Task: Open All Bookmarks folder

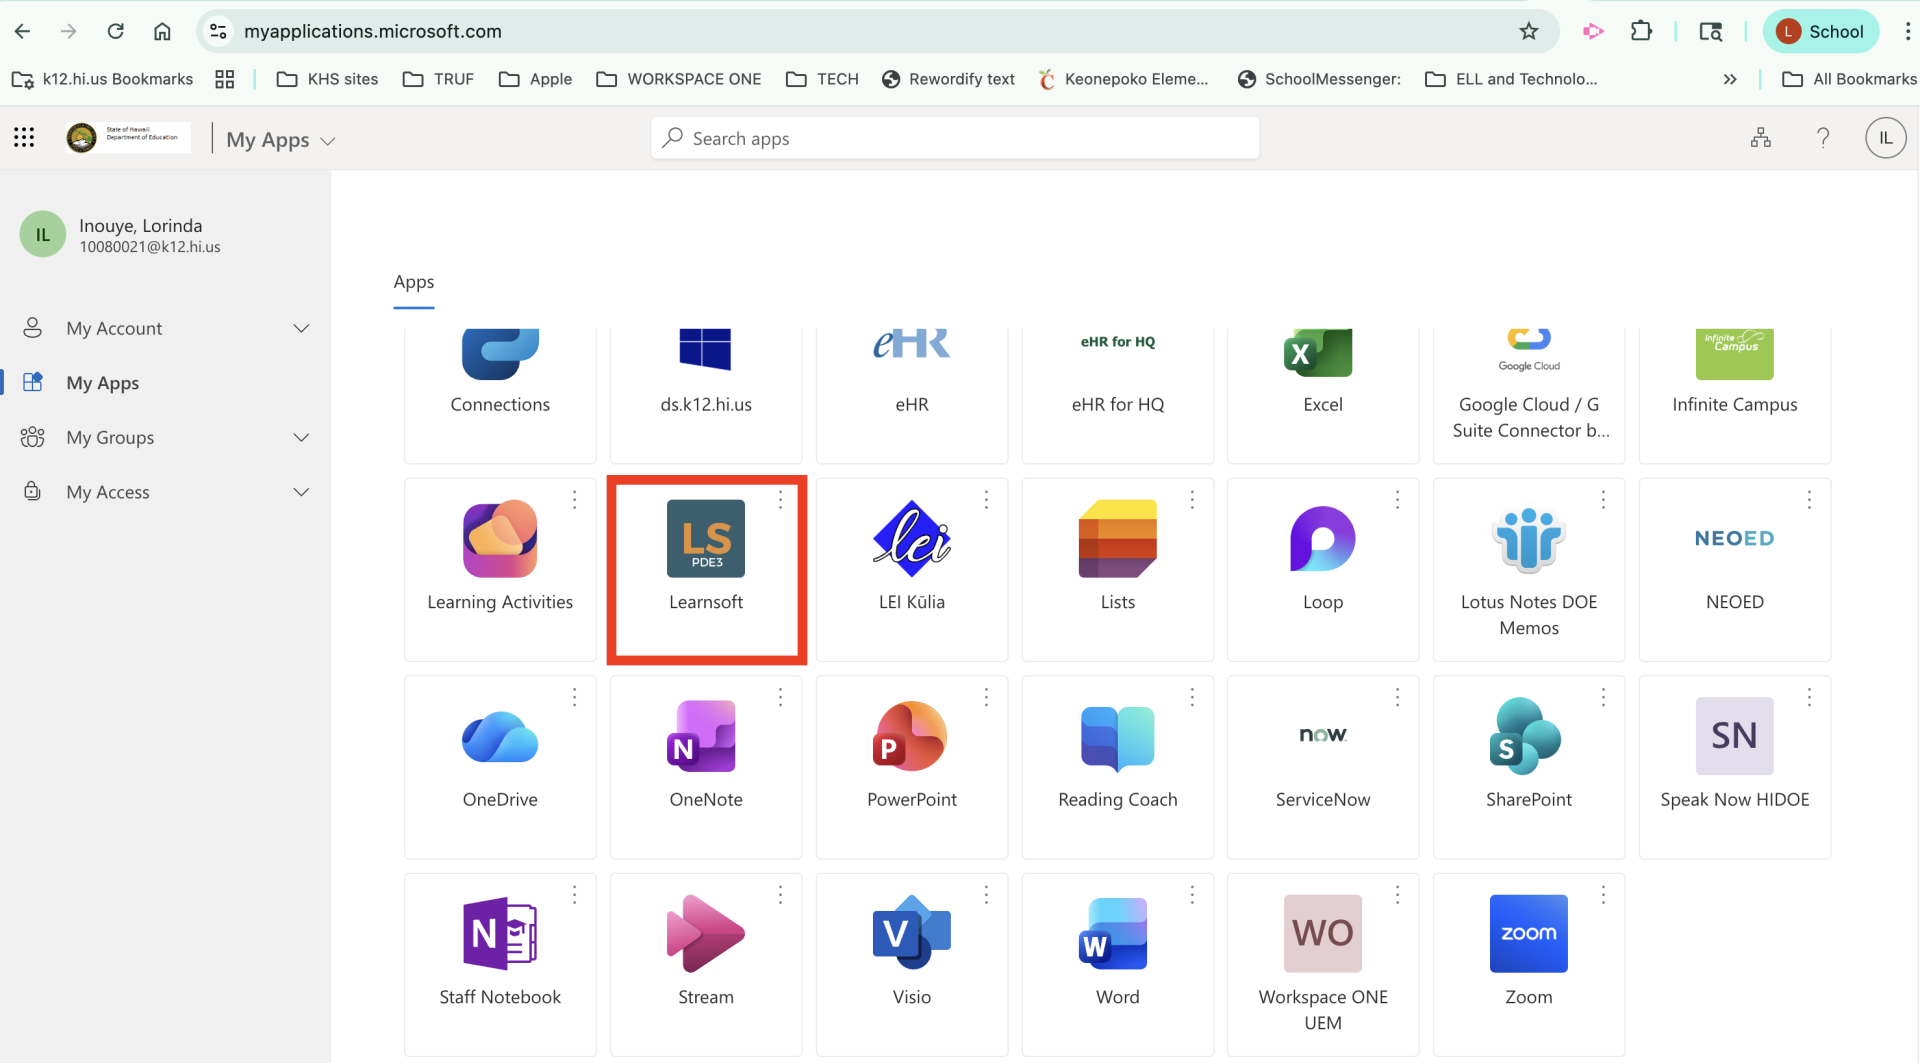Action: click(x=1850, y=79)
